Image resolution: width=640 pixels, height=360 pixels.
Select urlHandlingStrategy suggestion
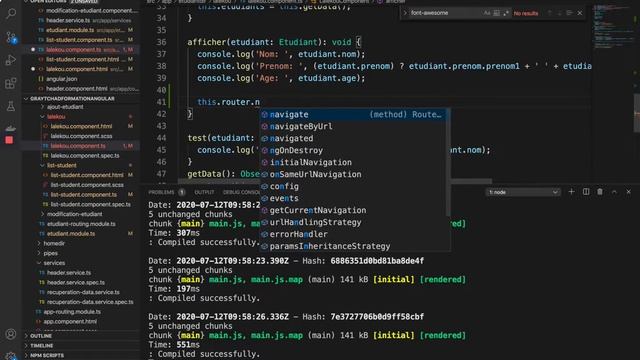click(353, 222)
